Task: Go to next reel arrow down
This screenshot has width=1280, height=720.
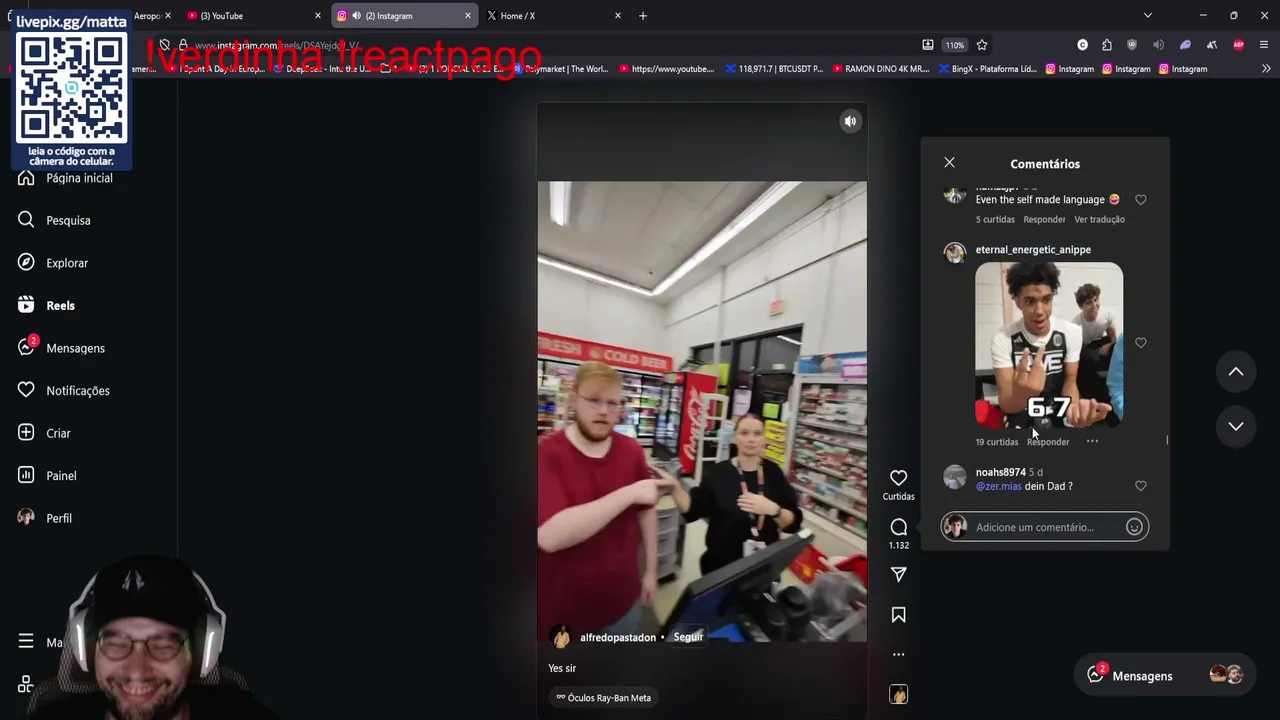Action: click(x=1236, y=426)
